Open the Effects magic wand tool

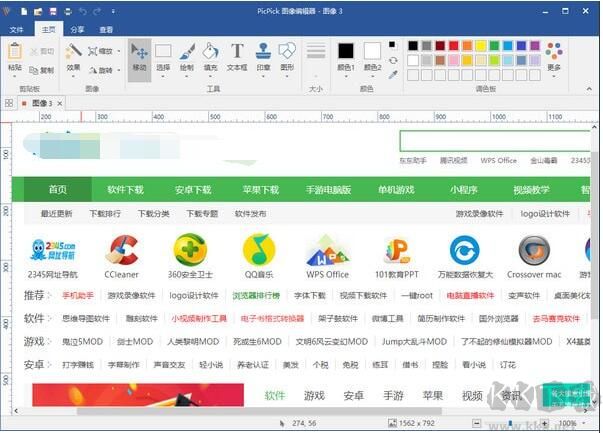[73, 51]
